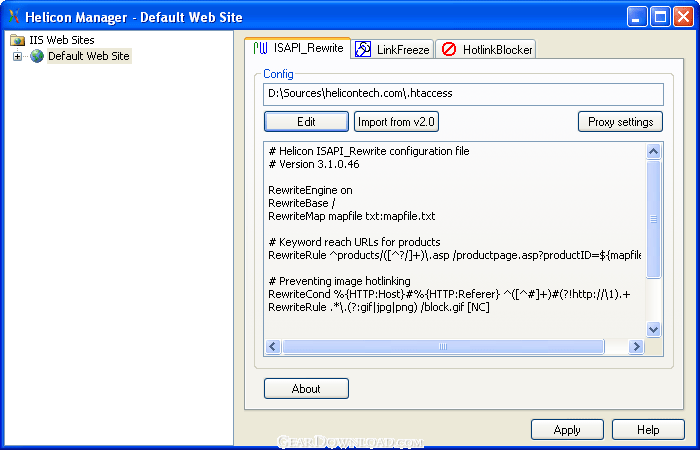700x450 pixels.
Task: Close the Helicon Manager window
Action: click(x=683, y=17)
